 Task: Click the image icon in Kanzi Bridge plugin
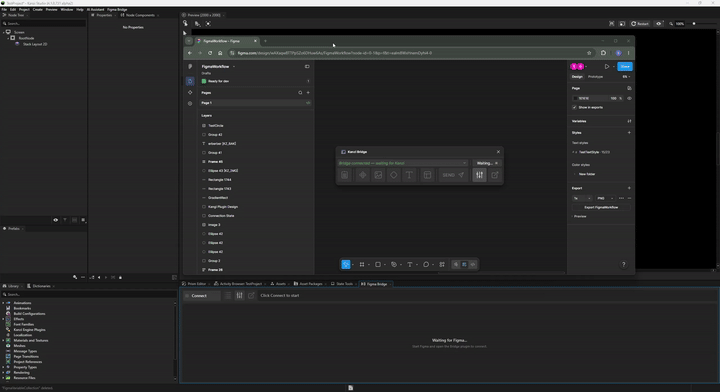pos(378,175)
